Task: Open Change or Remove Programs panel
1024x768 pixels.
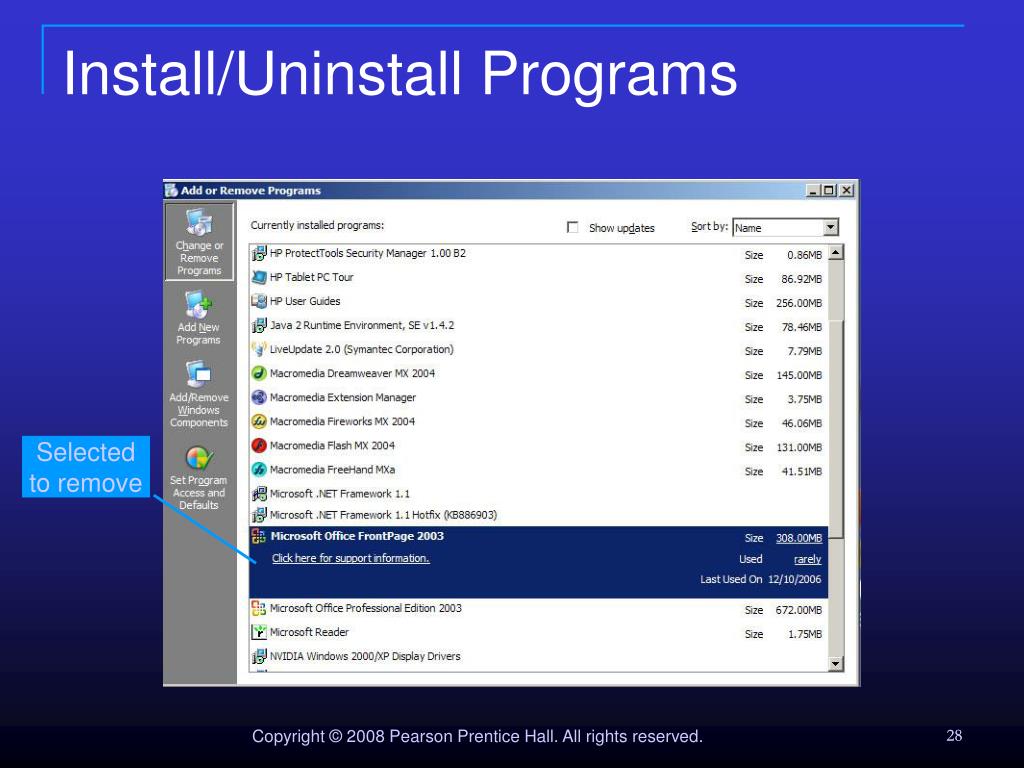Action: coord(199,242)
